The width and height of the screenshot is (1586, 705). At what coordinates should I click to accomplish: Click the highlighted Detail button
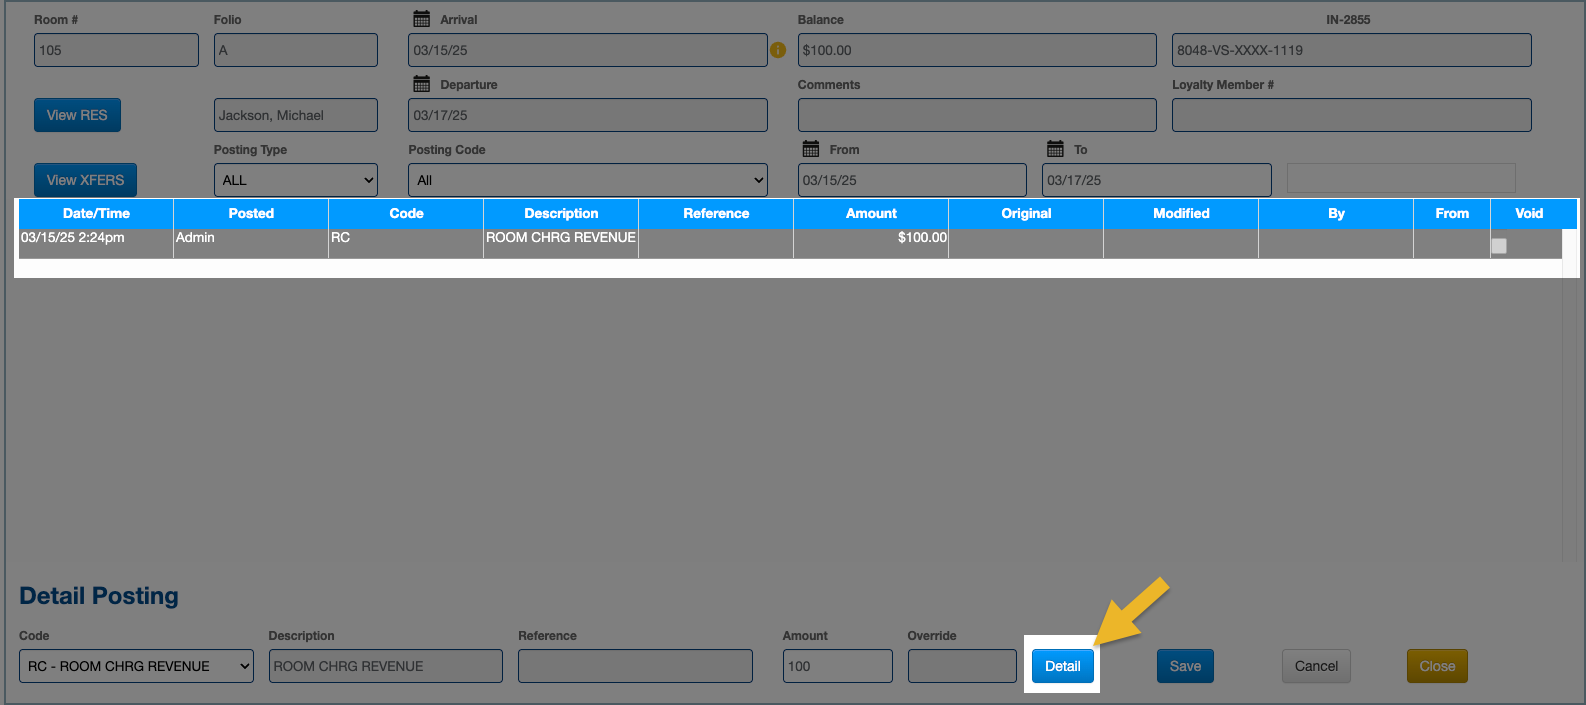[x=1062, y=666]
